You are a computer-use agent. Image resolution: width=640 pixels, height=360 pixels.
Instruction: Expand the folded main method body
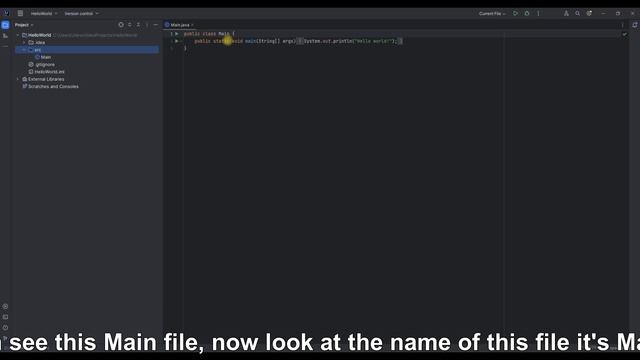click(x=300, y=41)
